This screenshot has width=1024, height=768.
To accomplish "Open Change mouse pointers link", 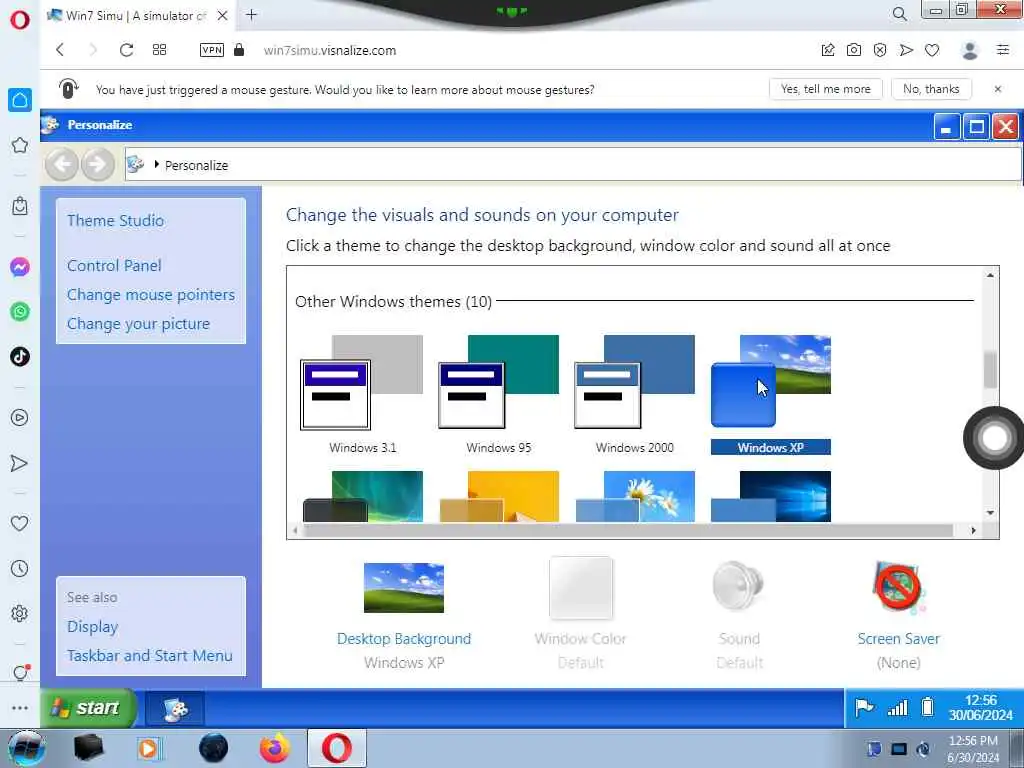I will (151, 295).
